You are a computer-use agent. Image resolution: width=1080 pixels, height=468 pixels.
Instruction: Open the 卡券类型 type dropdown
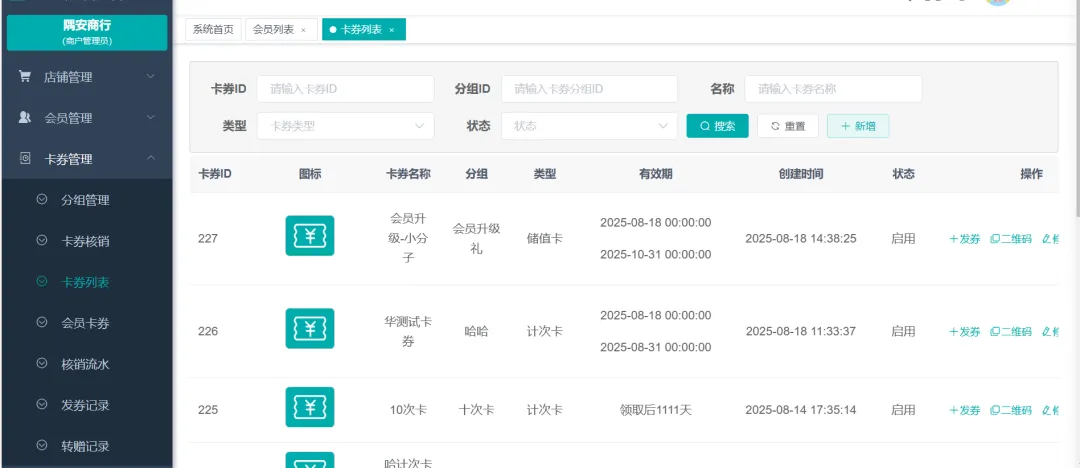click(345, 126)
